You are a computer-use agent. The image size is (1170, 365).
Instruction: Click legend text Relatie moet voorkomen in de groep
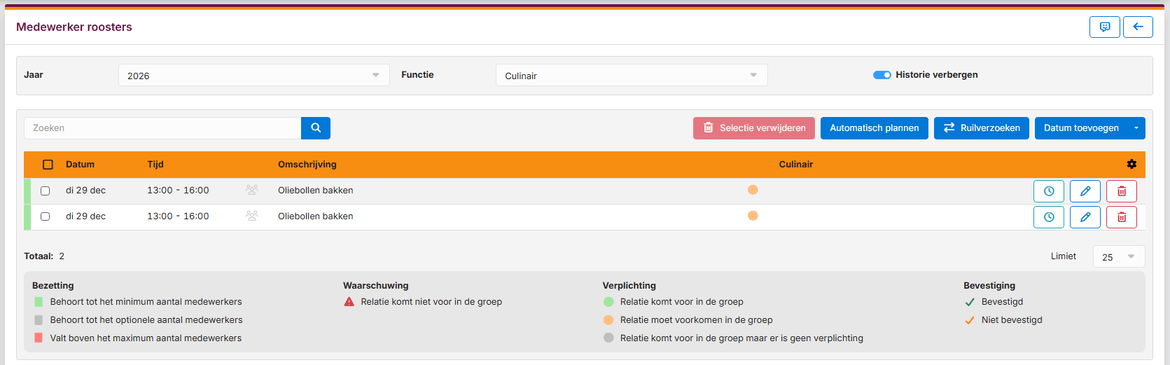pyautogui.click(x=695, y=320)
